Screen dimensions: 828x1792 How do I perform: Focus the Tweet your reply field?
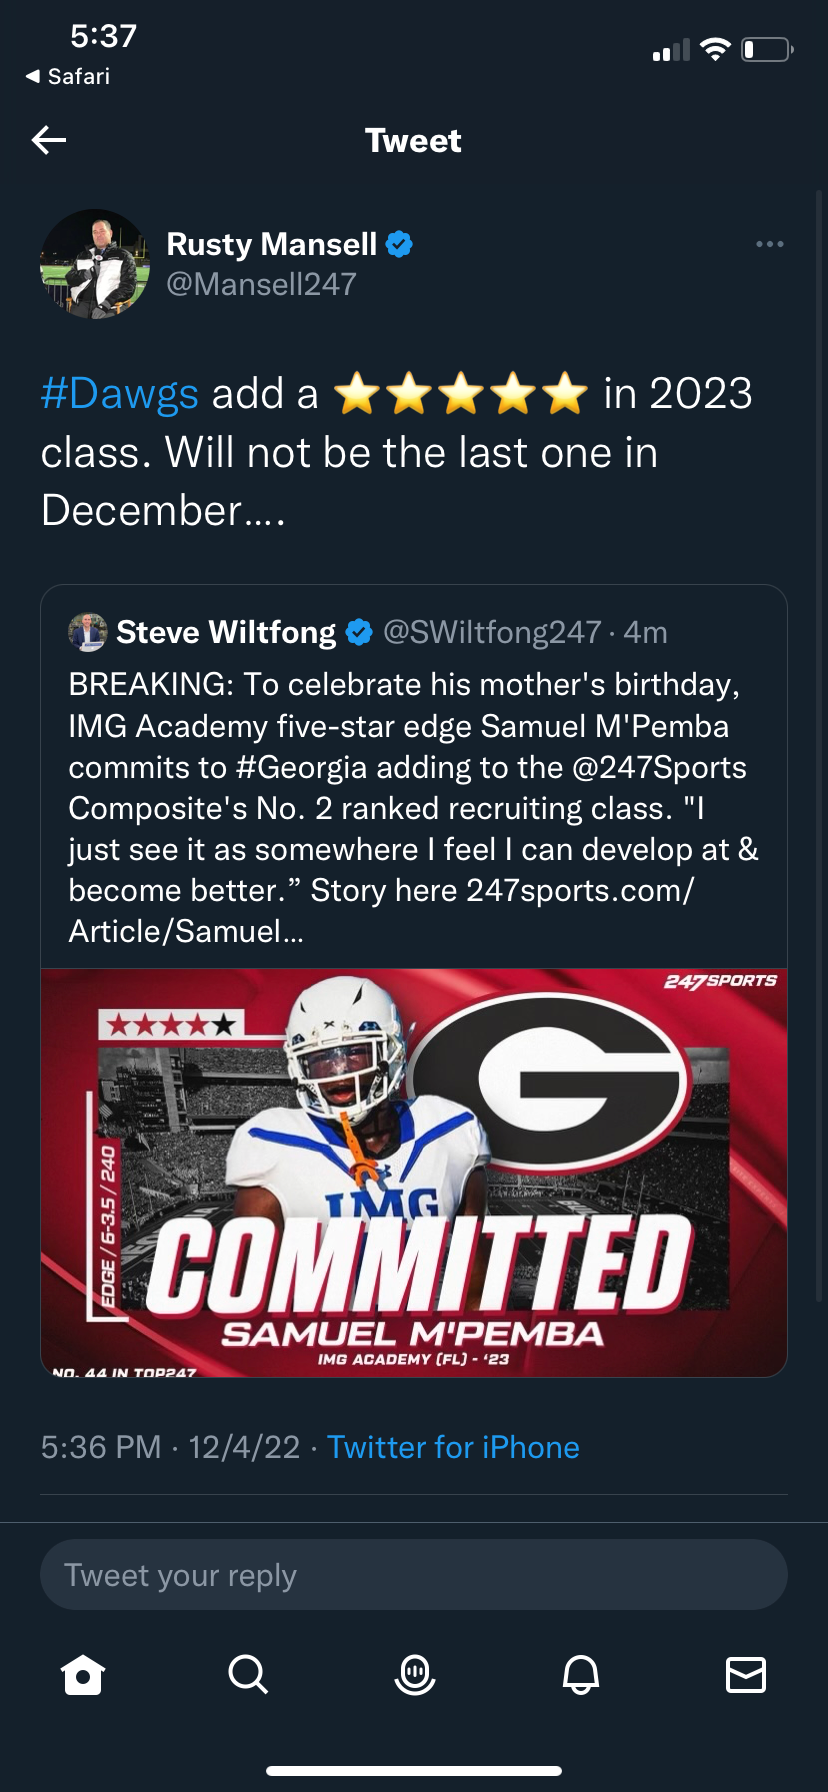point(414,1575)
